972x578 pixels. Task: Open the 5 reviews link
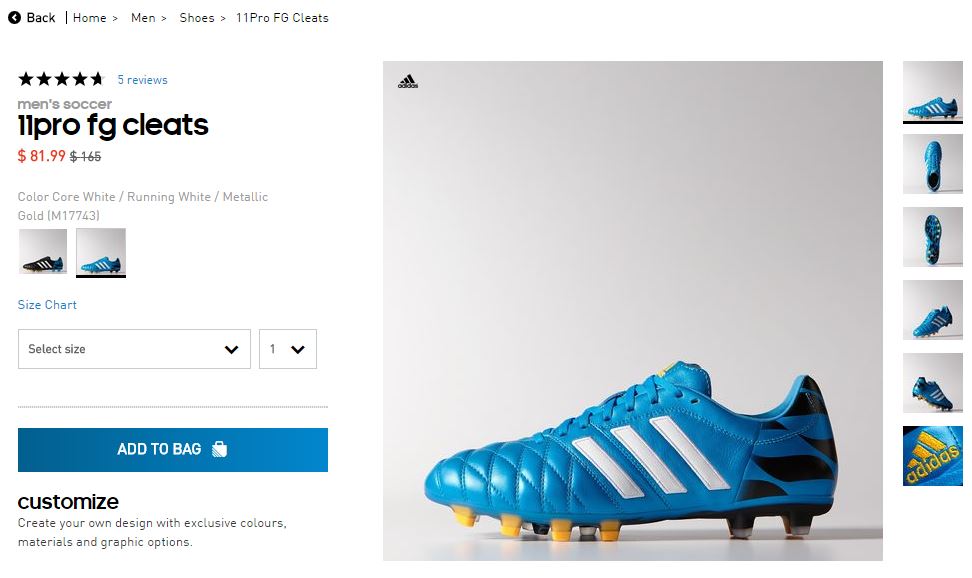point(142,80)
